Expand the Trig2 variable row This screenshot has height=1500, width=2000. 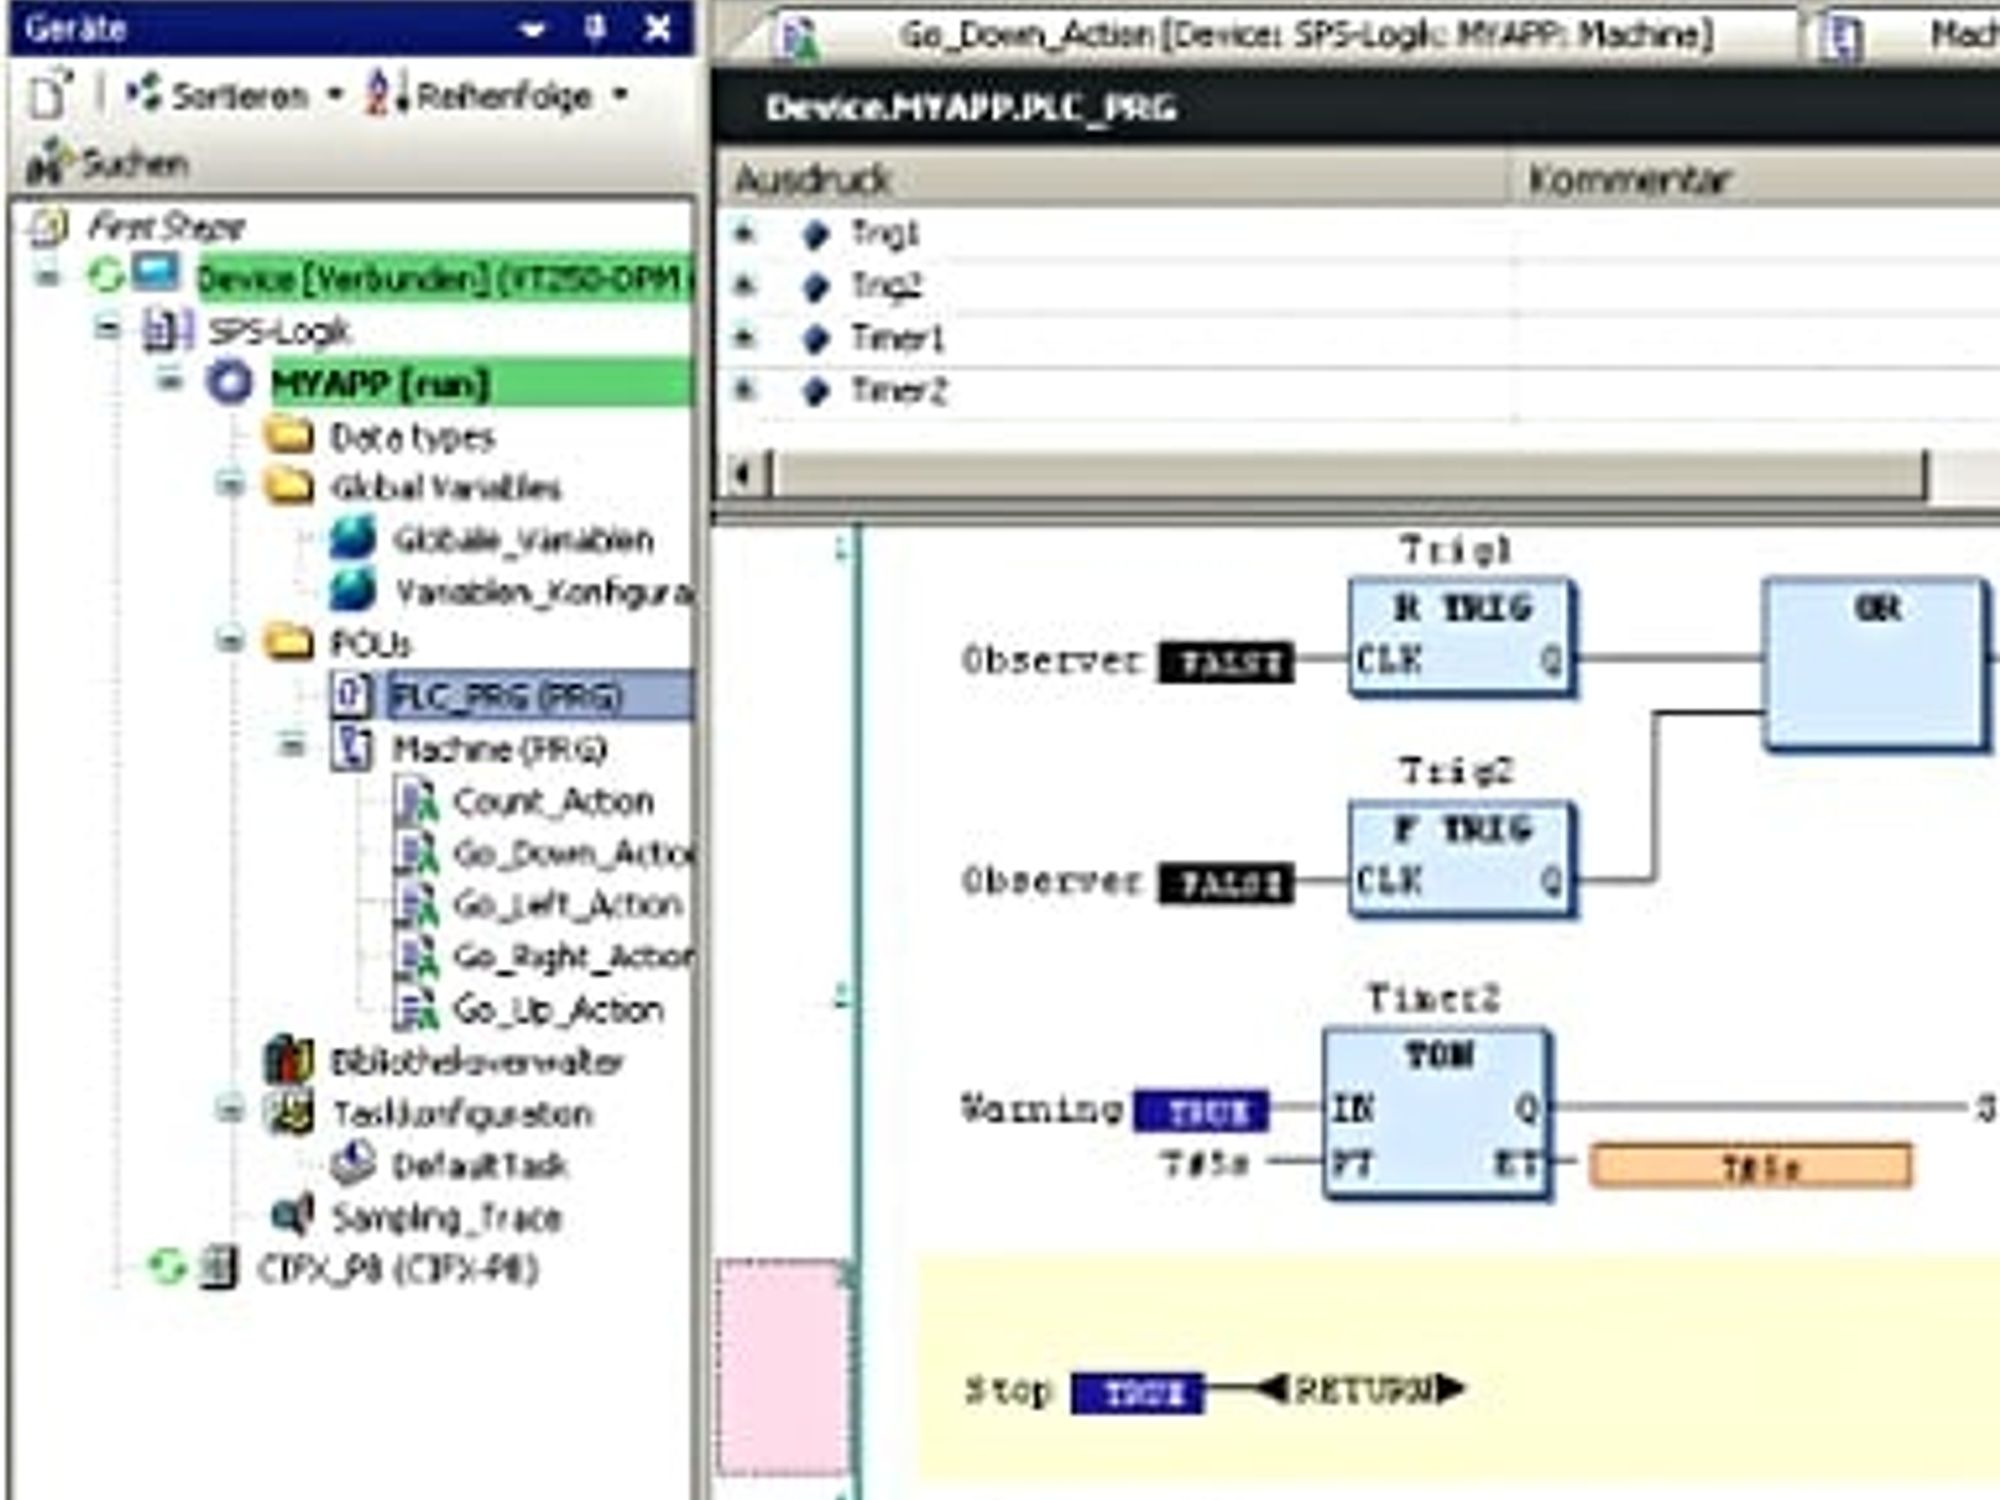[743, 285]
